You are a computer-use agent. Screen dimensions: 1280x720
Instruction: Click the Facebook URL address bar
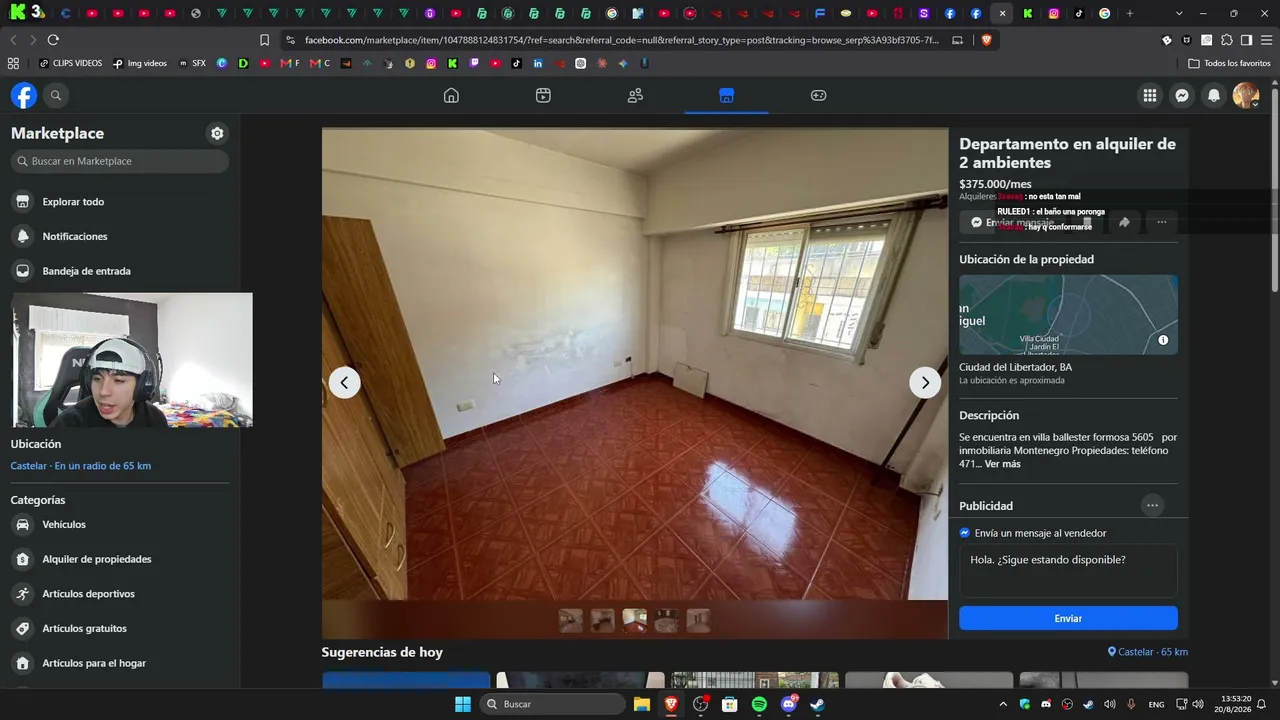click(x=622, y=40)
